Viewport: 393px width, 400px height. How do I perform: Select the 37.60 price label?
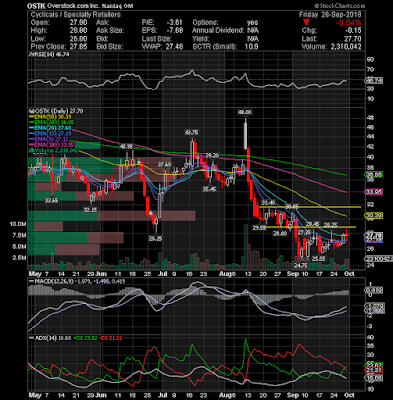tap(164, 165)
